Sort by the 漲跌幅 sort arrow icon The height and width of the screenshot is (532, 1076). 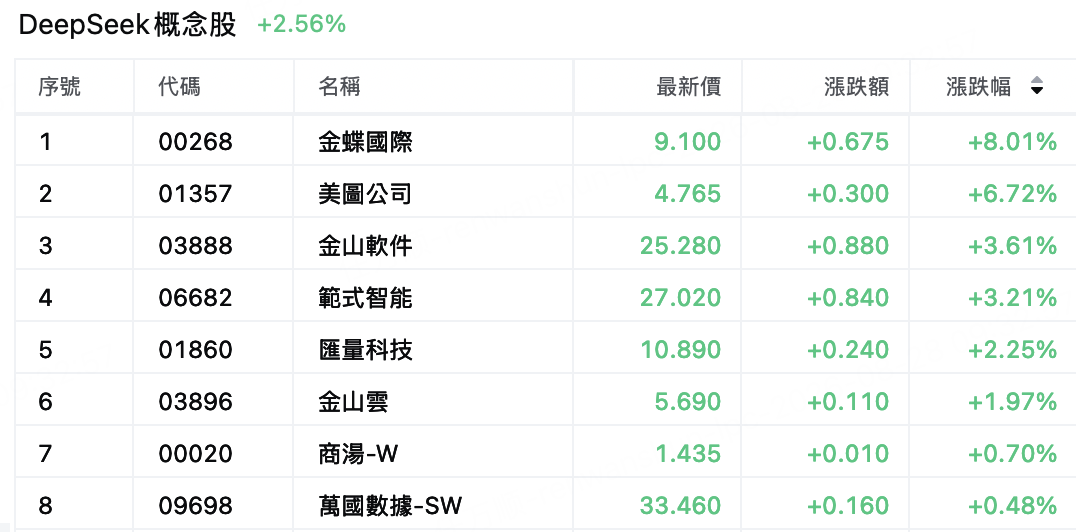tap(1037, 86)
